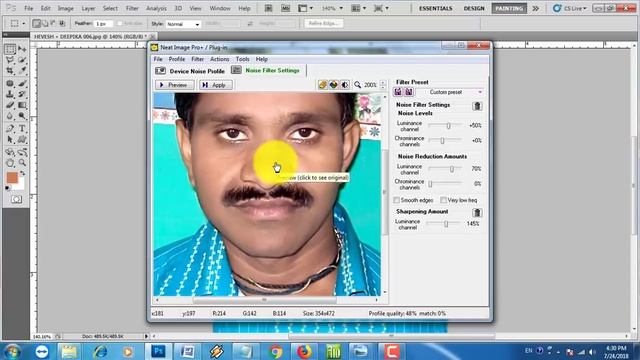Screen dimensions: 640x360
Task: Switch to Noise Filter Settings tab
Action: pos(267,71)
